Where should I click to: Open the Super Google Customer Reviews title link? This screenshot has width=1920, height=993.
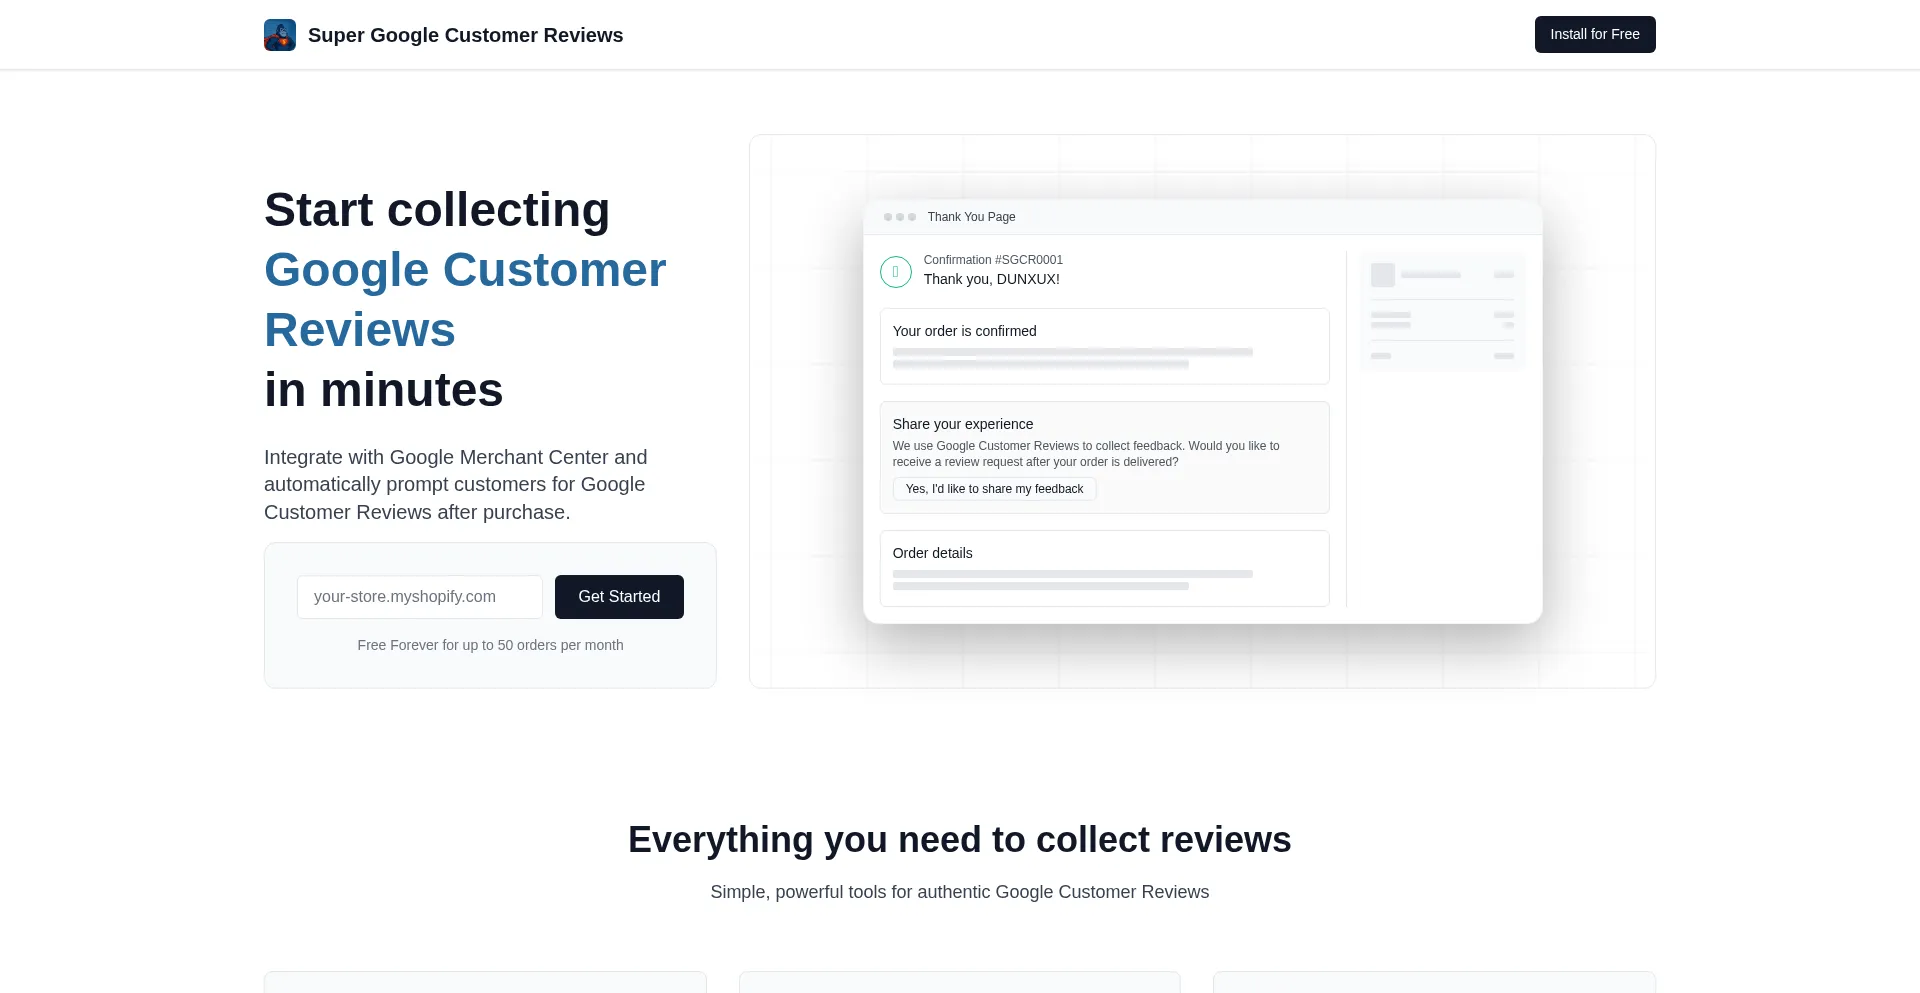click(465, 35)
